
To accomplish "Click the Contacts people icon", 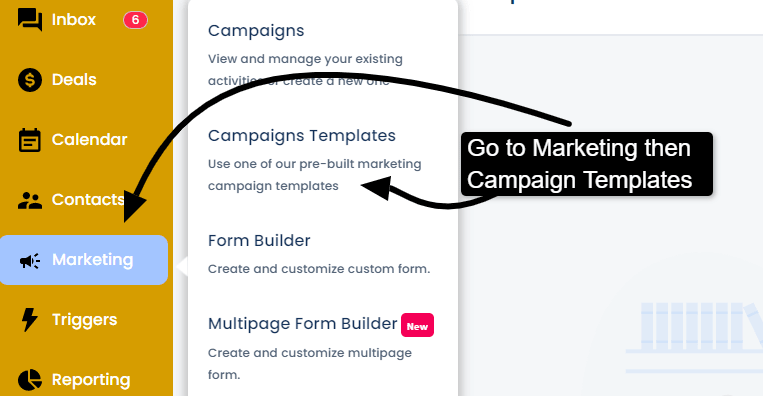I will point(30,200).
